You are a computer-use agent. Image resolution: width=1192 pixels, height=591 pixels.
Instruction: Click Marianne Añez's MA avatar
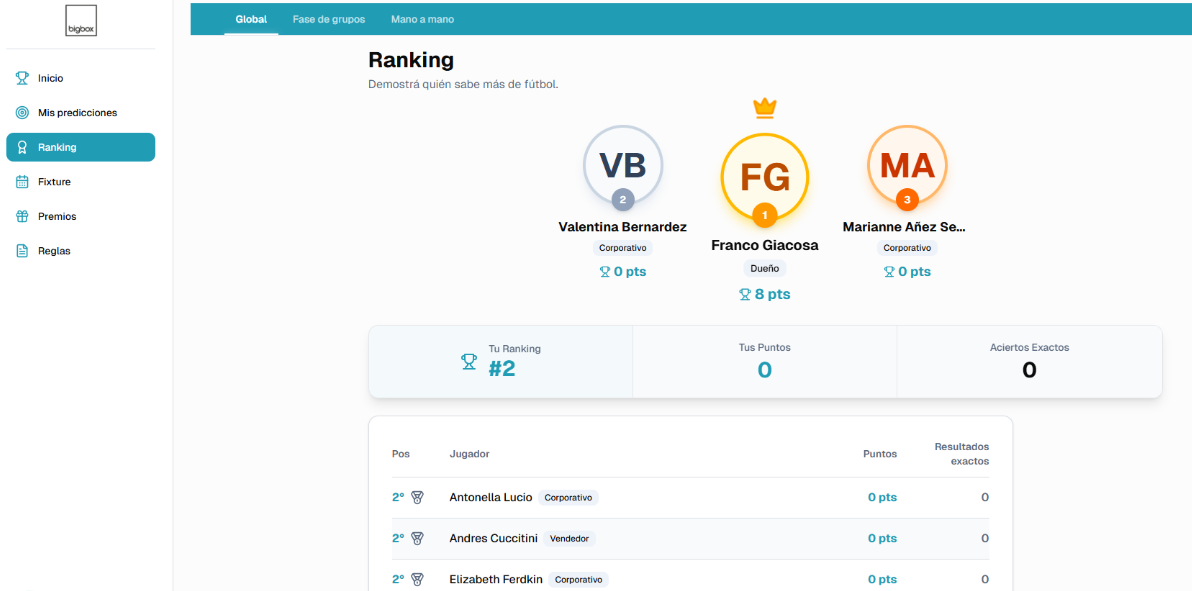pos(907,164)
